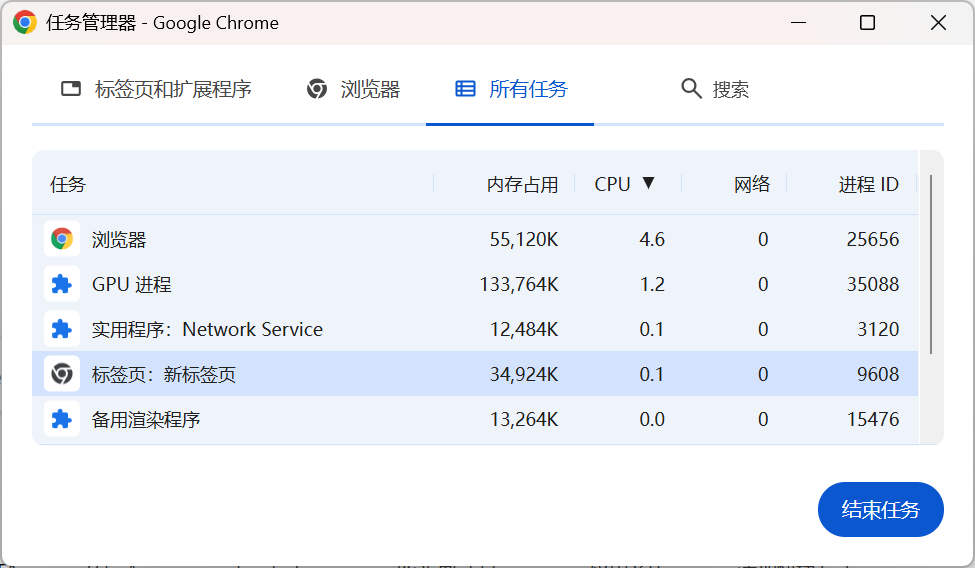Click CPU value 4.6
The image size is (975, 568).
(652, 239)
